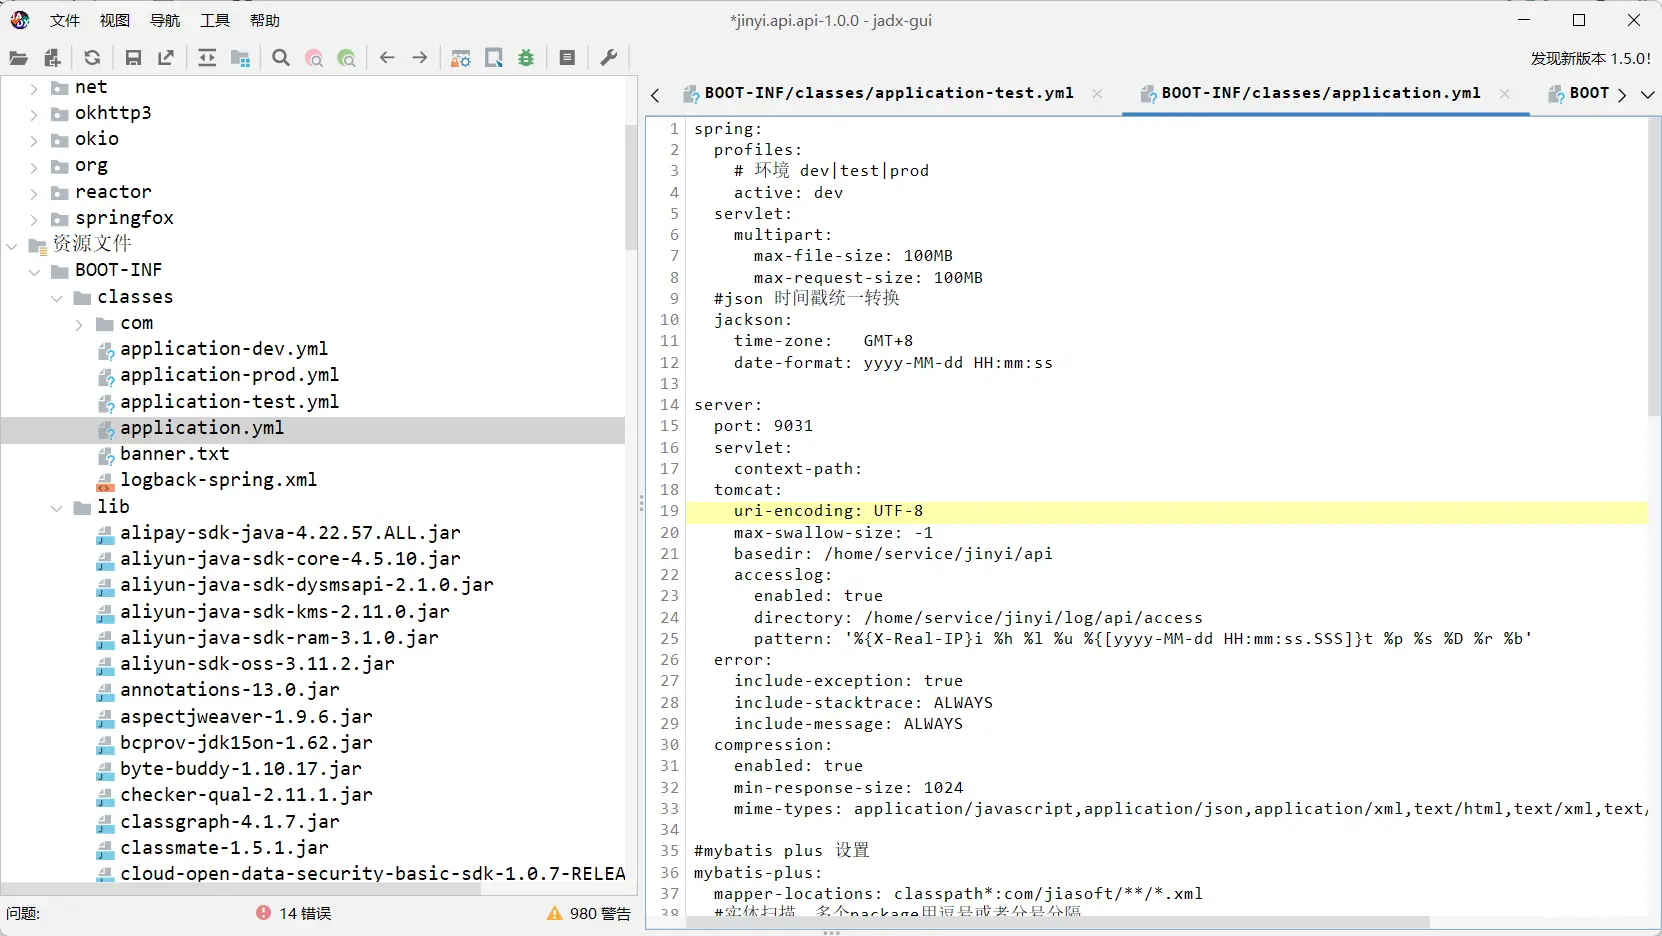This screenshot has height=936, width=1662.
Task: Click the jadx application logo icon
Action: click(20, 20)
